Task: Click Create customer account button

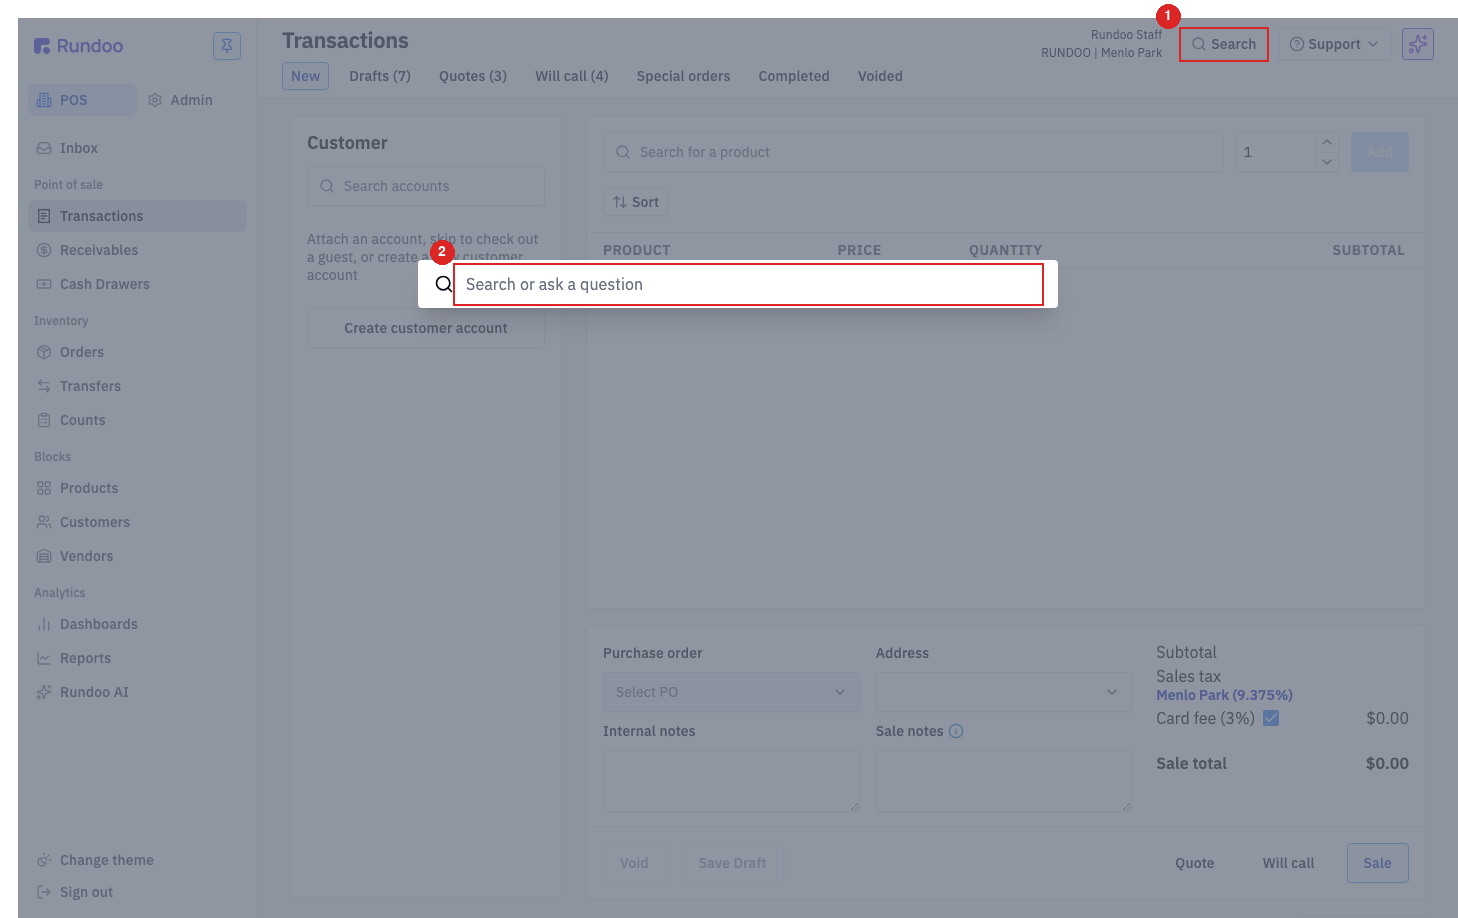Action: click(426, 328)
